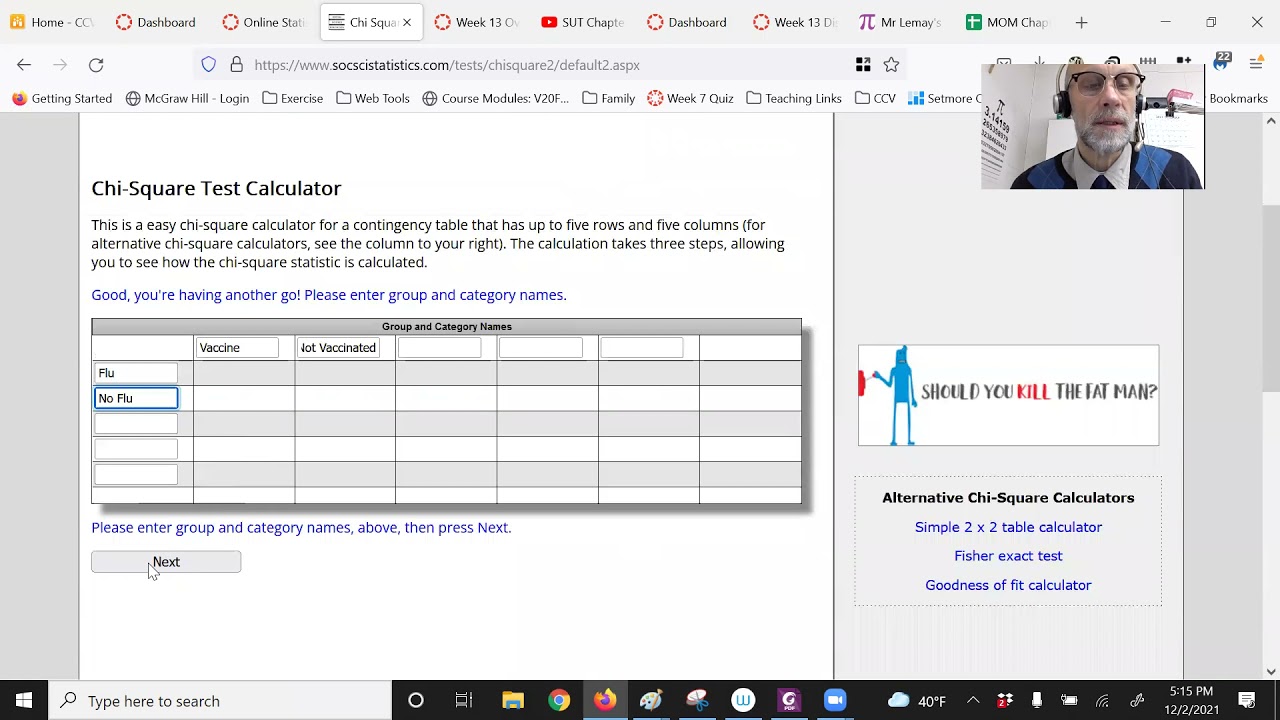Click the Cortana circle icon on taskbar
The image size is (1280, 720).
(416, 701)
